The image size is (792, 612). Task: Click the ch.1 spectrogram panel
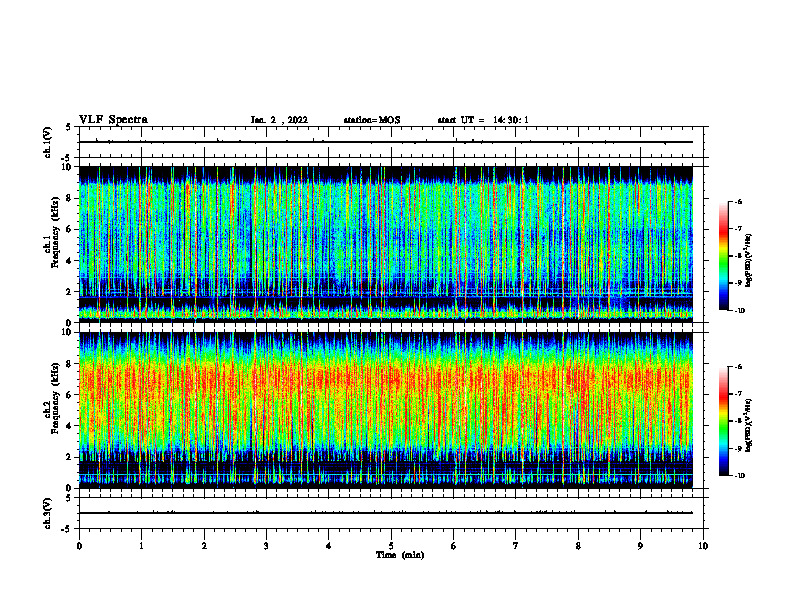pyautogui.click(x=386, y=244)
